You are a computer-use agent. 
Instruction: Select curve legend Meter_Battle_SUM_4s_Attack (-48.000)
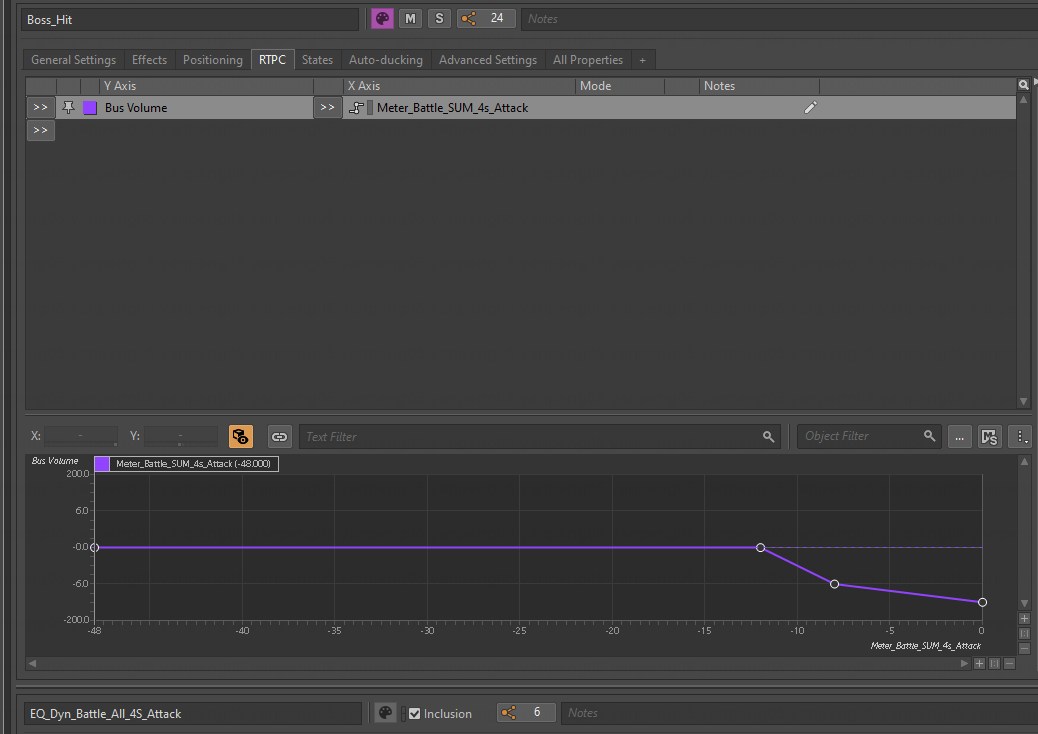point(193,464)
